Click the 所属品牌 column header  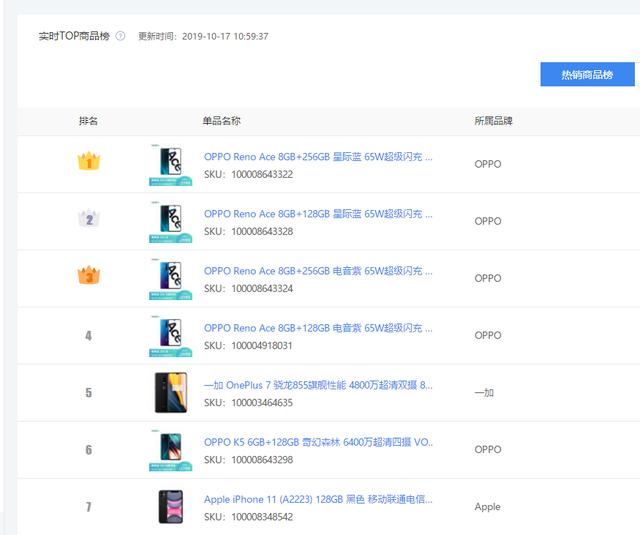click(493, 121)
